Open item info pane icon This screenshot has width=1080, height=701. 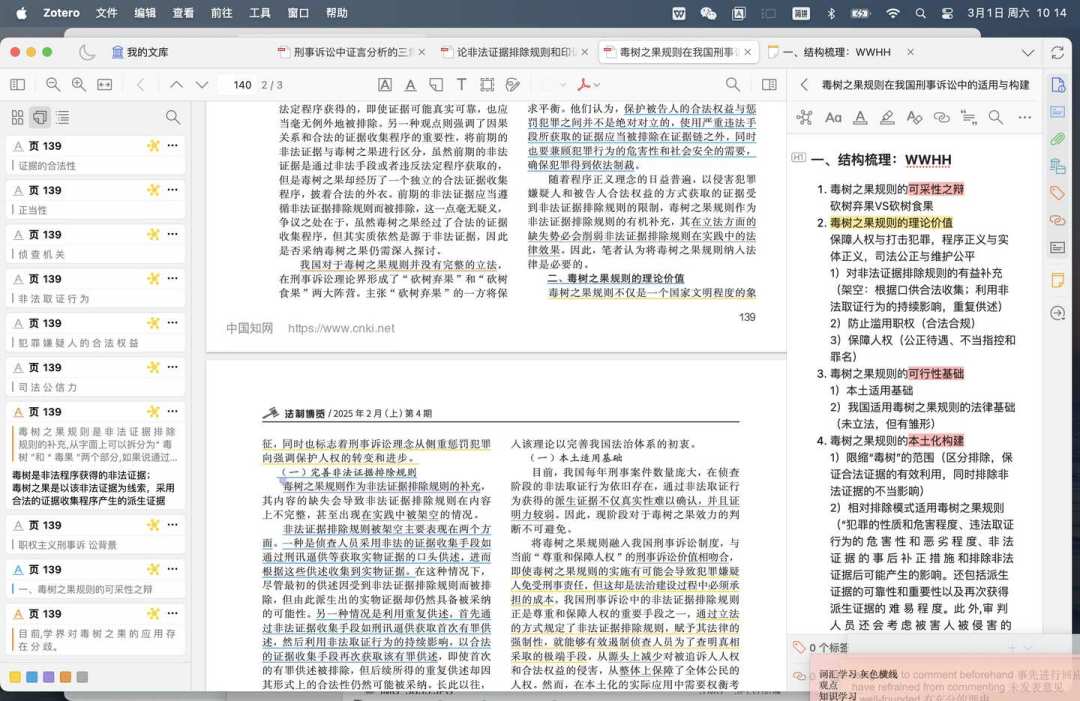point(1058,84)
